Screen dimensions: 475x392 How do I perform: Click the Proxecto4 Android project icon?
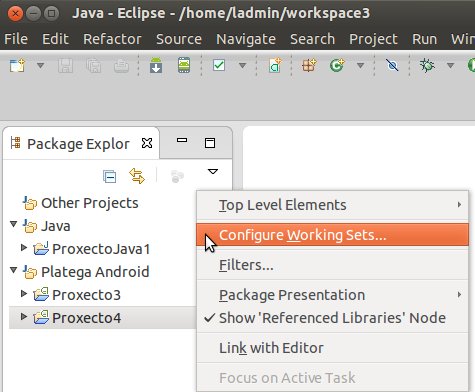[x=41, y=318]
